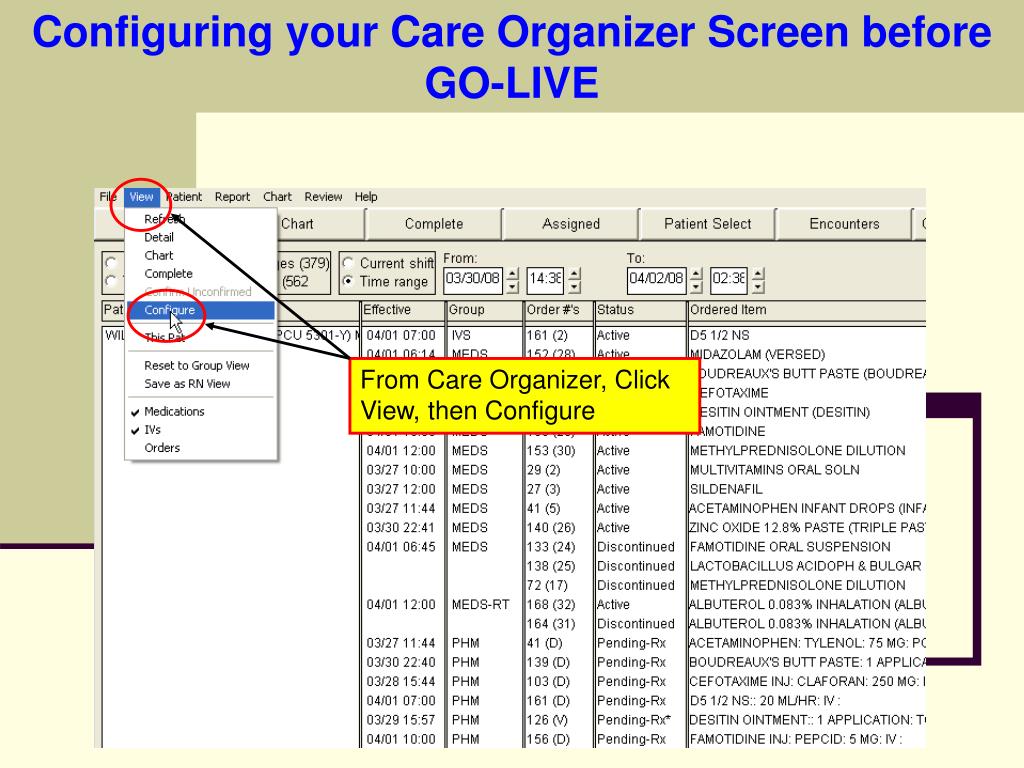Open the Report menu
1024x768 pixels.
click(232, 197)
